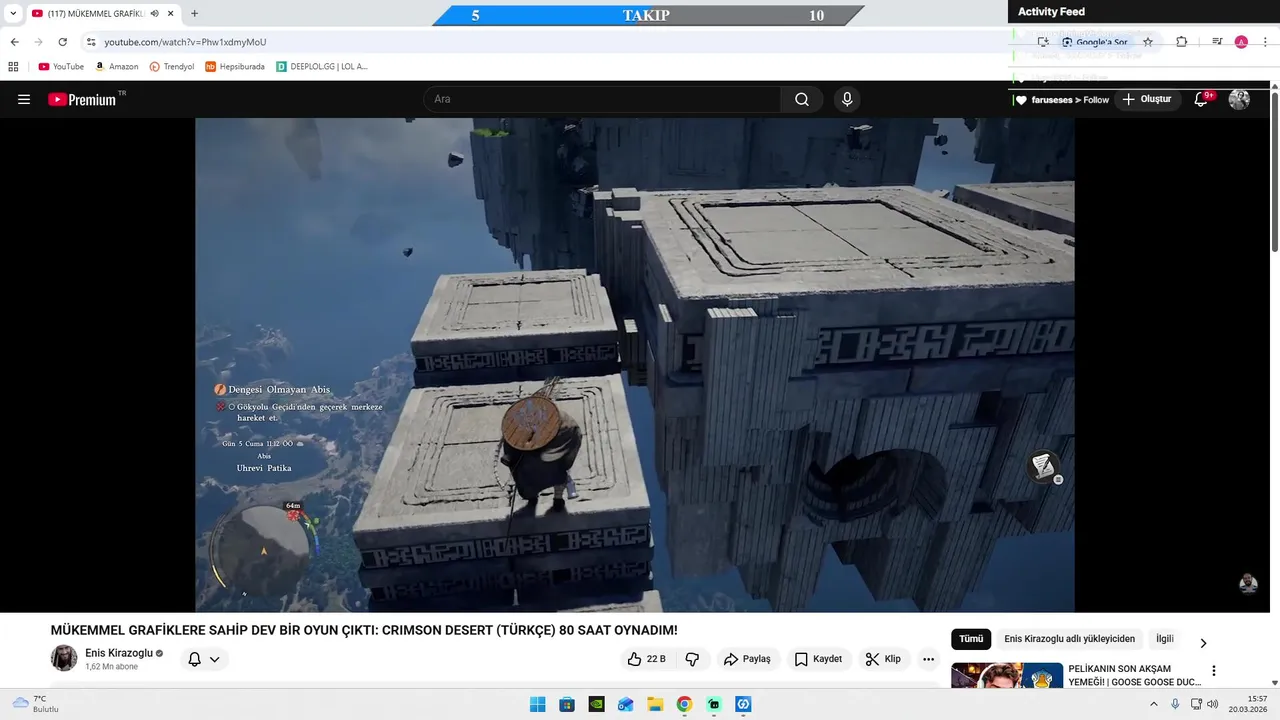This screenshot has height=720, width=1280.
Task: Open Chrome media controls icon
Action: point(1217,42)
